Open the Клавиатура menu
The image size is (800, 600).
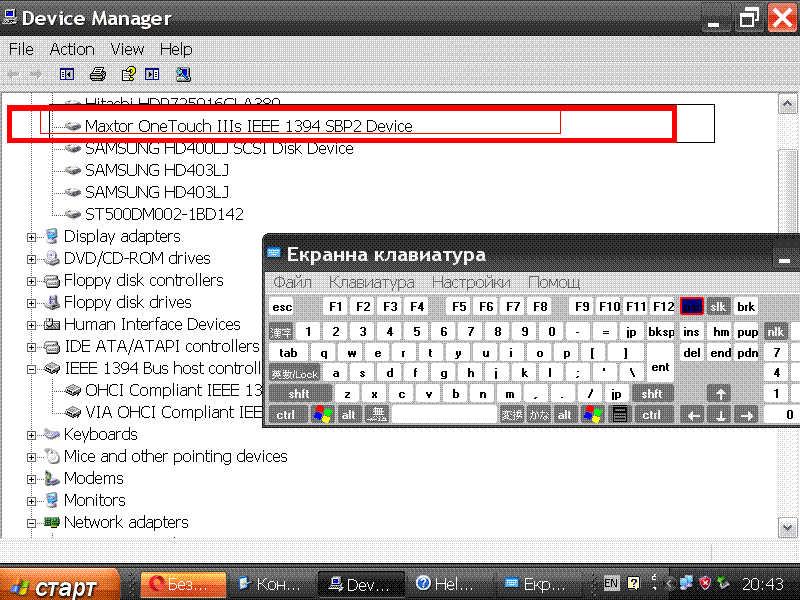click(371, 282)
